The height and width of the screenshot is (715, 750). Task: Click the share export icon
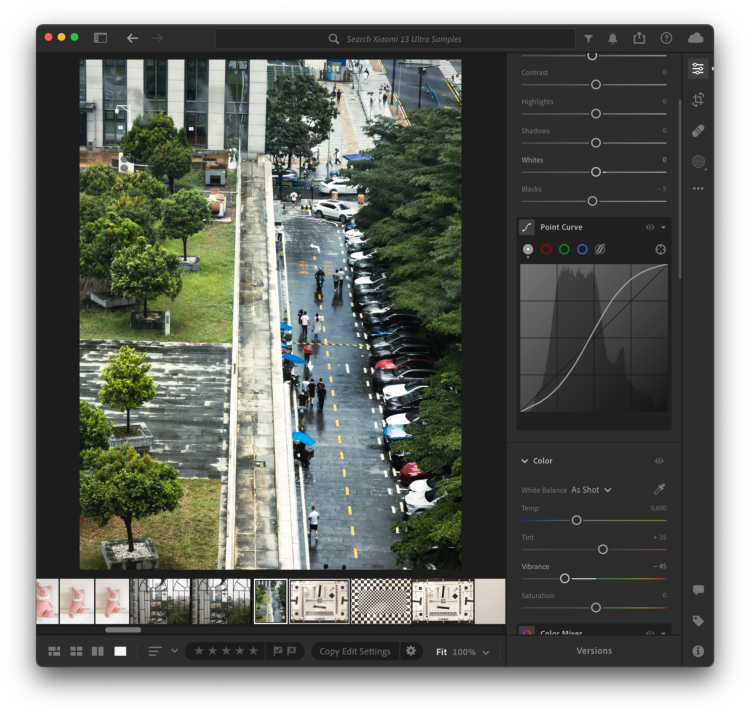tap(640, 38)
